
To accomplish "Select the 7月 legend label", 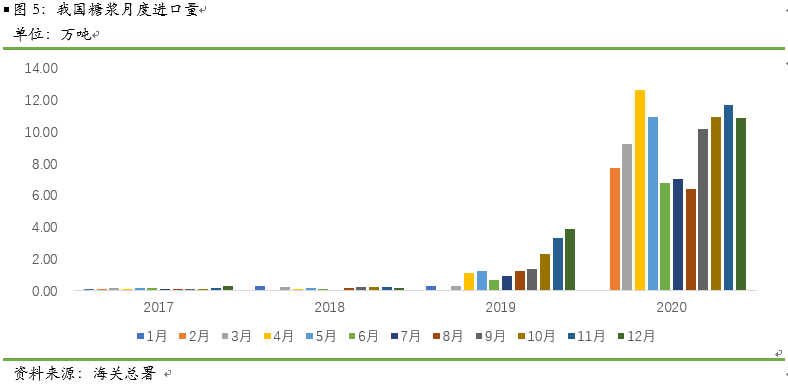I will point(411,336).
